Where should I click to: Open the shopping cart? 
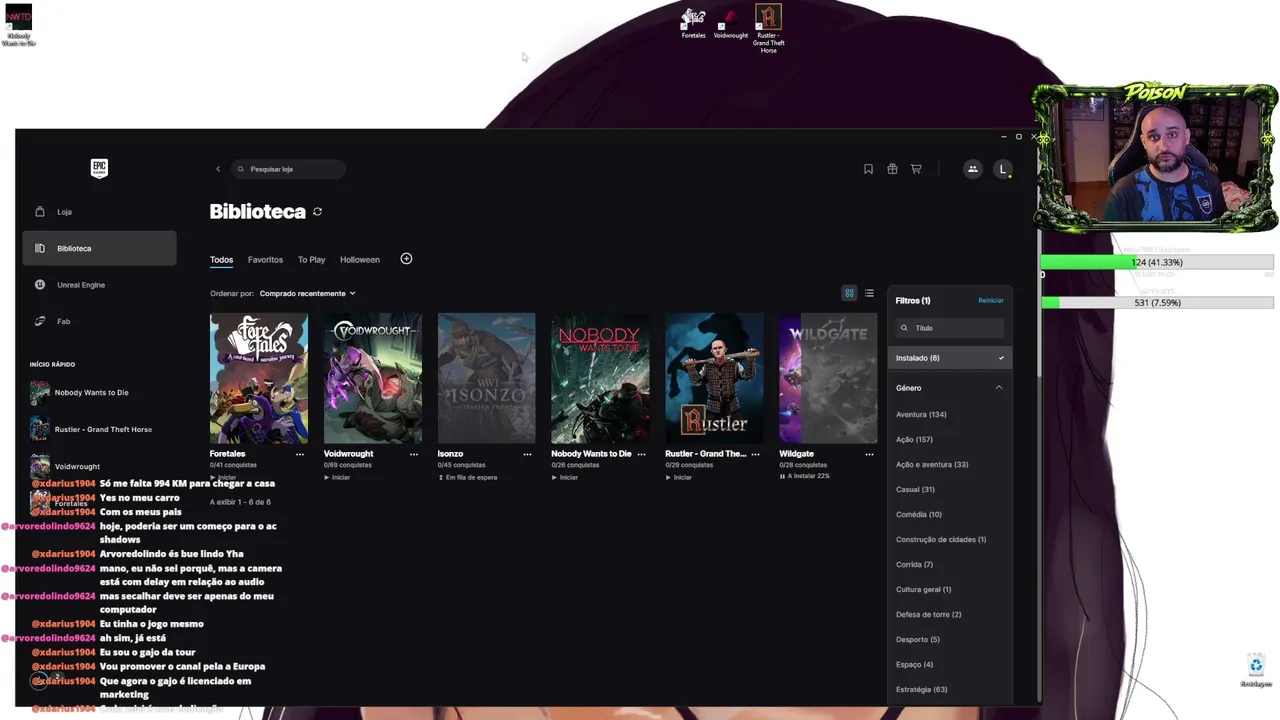916,169
